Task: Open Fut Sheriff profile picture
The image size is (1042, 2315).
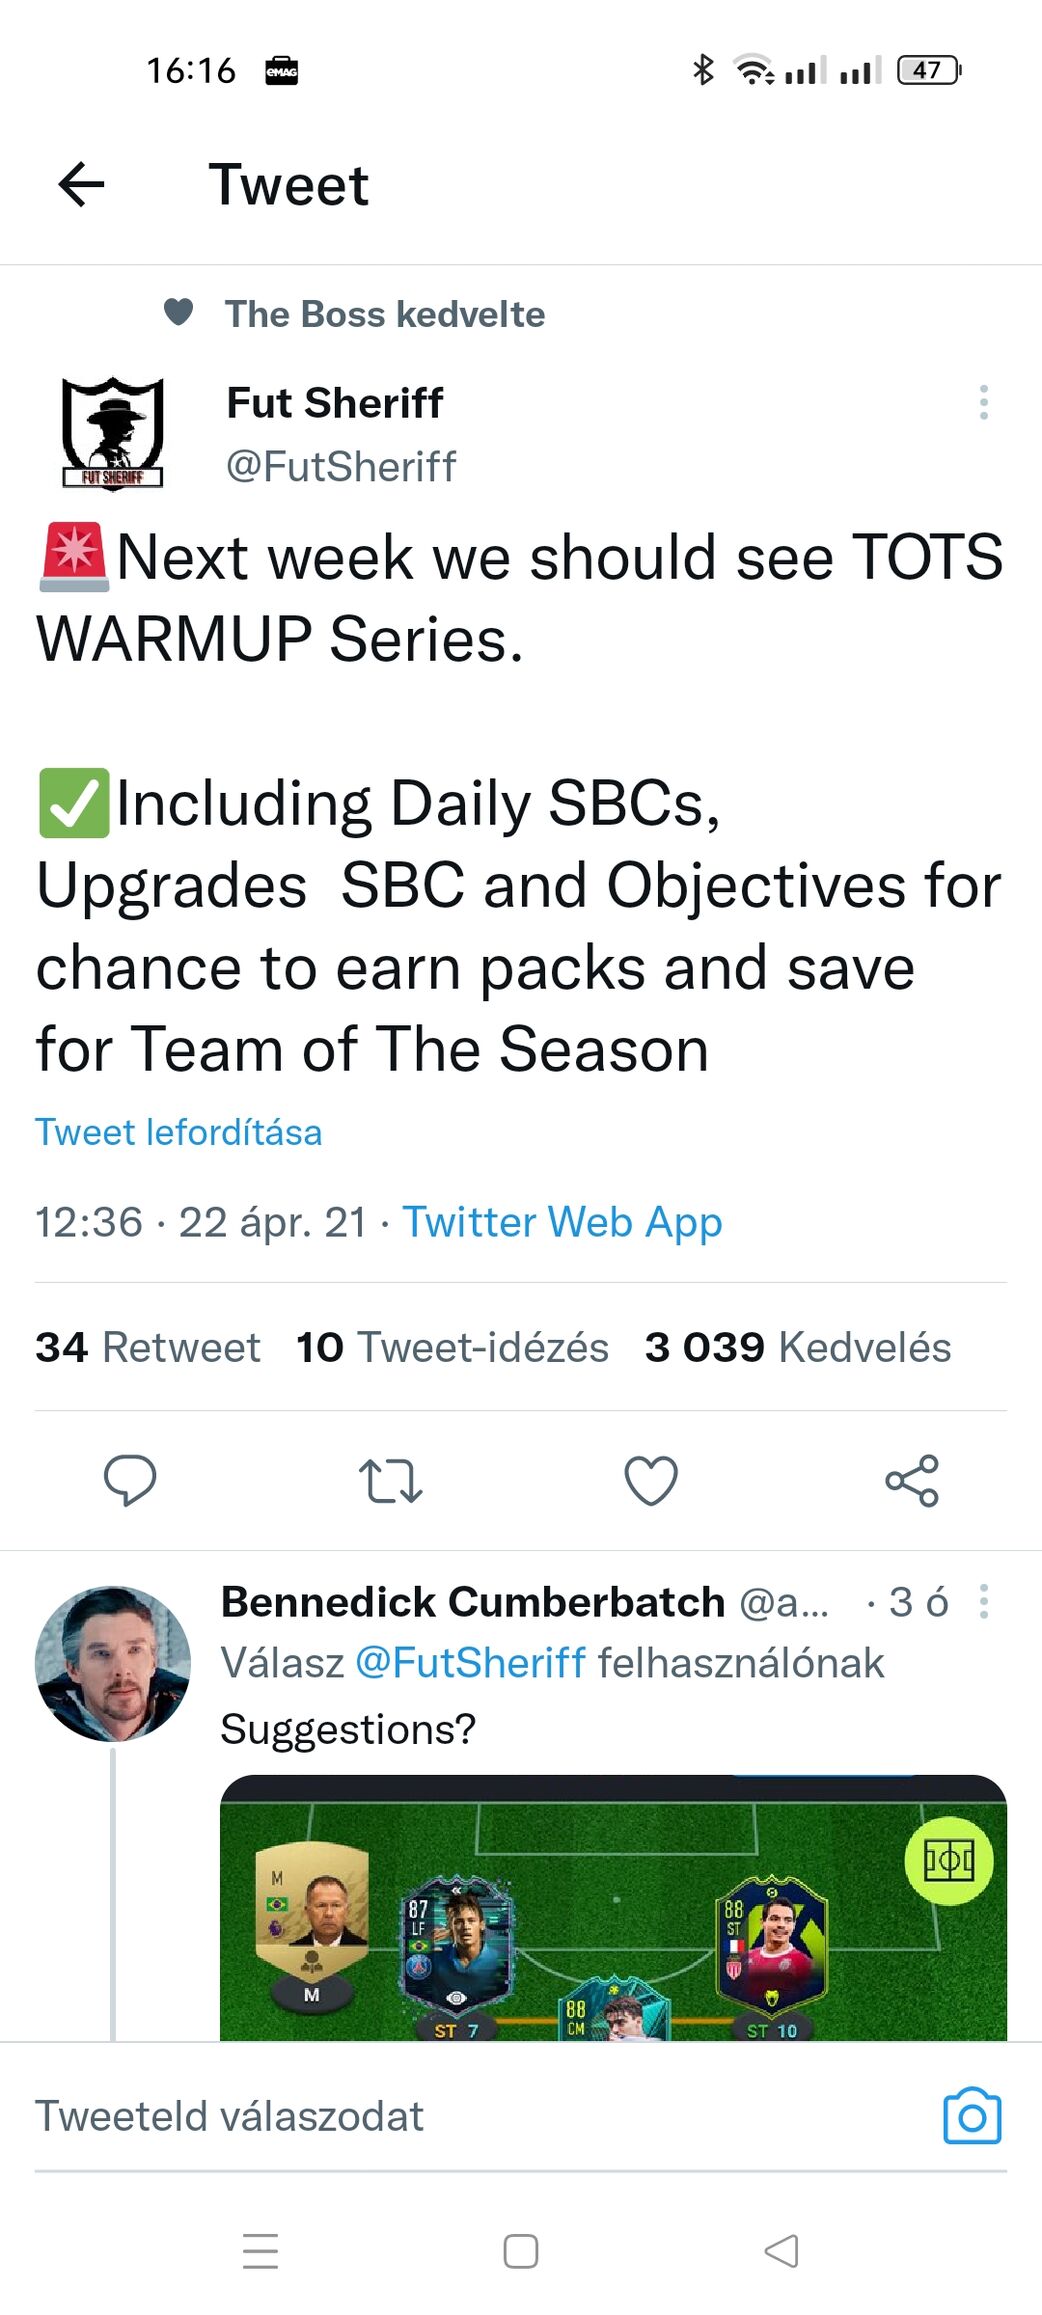Action: click(x=112, y=433)
